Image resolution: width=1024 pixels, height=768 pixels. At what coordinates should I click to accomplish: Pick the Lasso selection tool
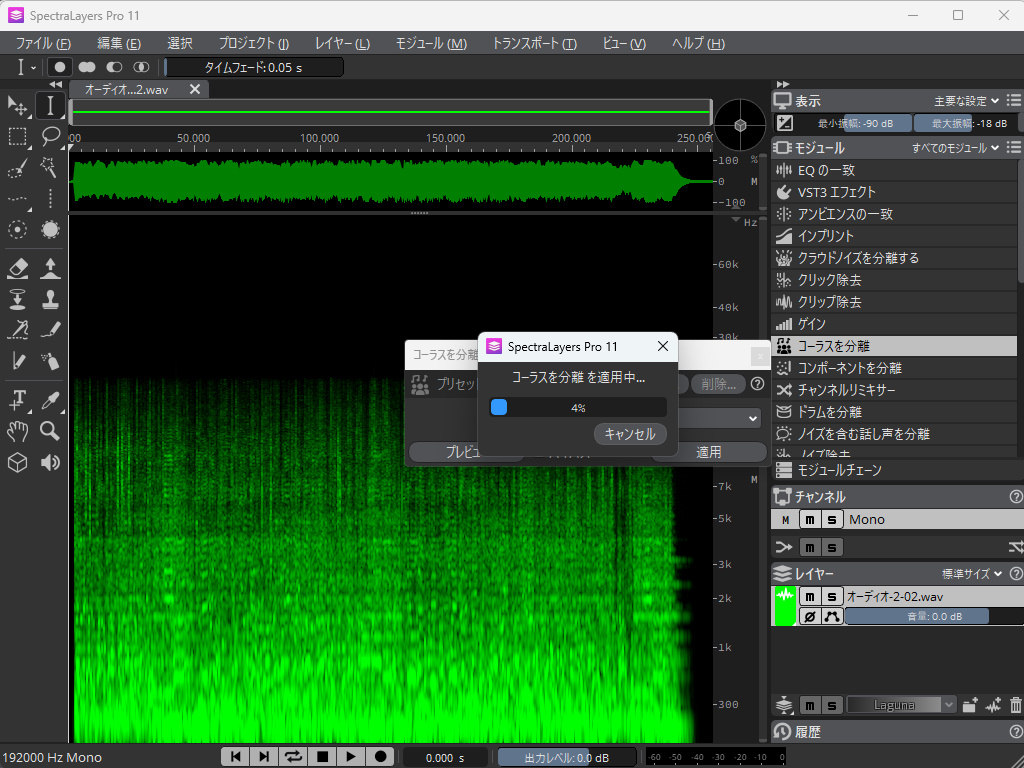coord(50,136)
